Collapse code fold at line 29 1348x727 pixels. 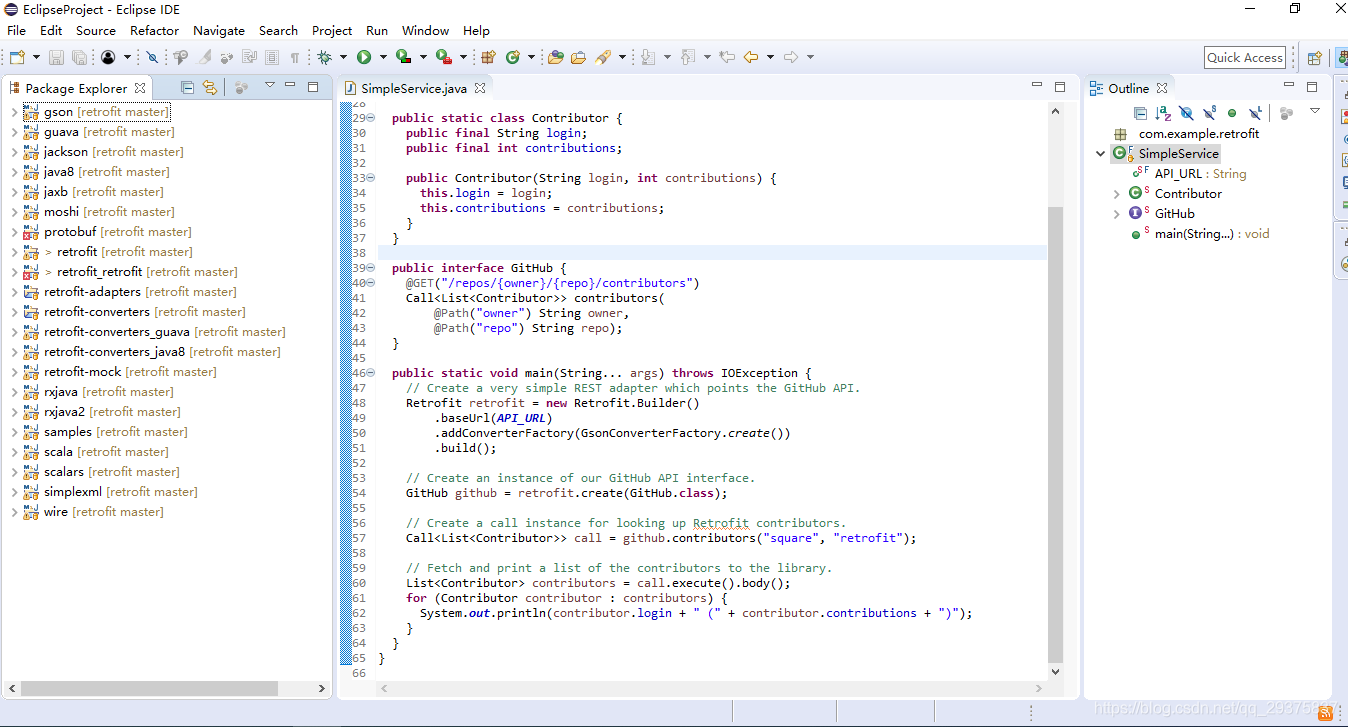(371, 118)
